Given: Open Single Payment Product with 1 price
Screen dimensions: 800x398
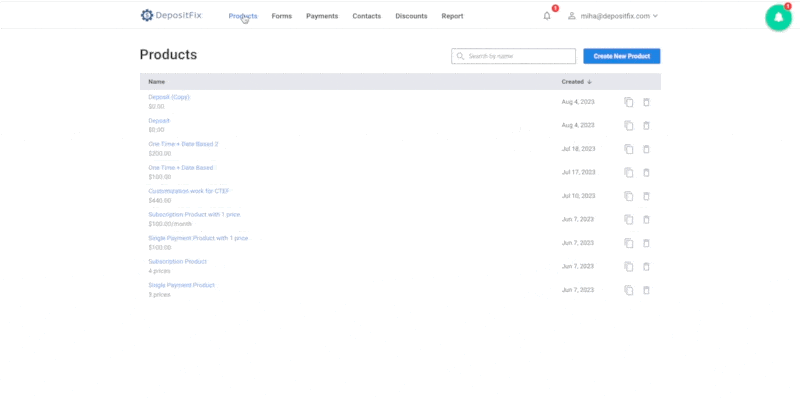Looking at the screenshot, I should pos(198,238).
